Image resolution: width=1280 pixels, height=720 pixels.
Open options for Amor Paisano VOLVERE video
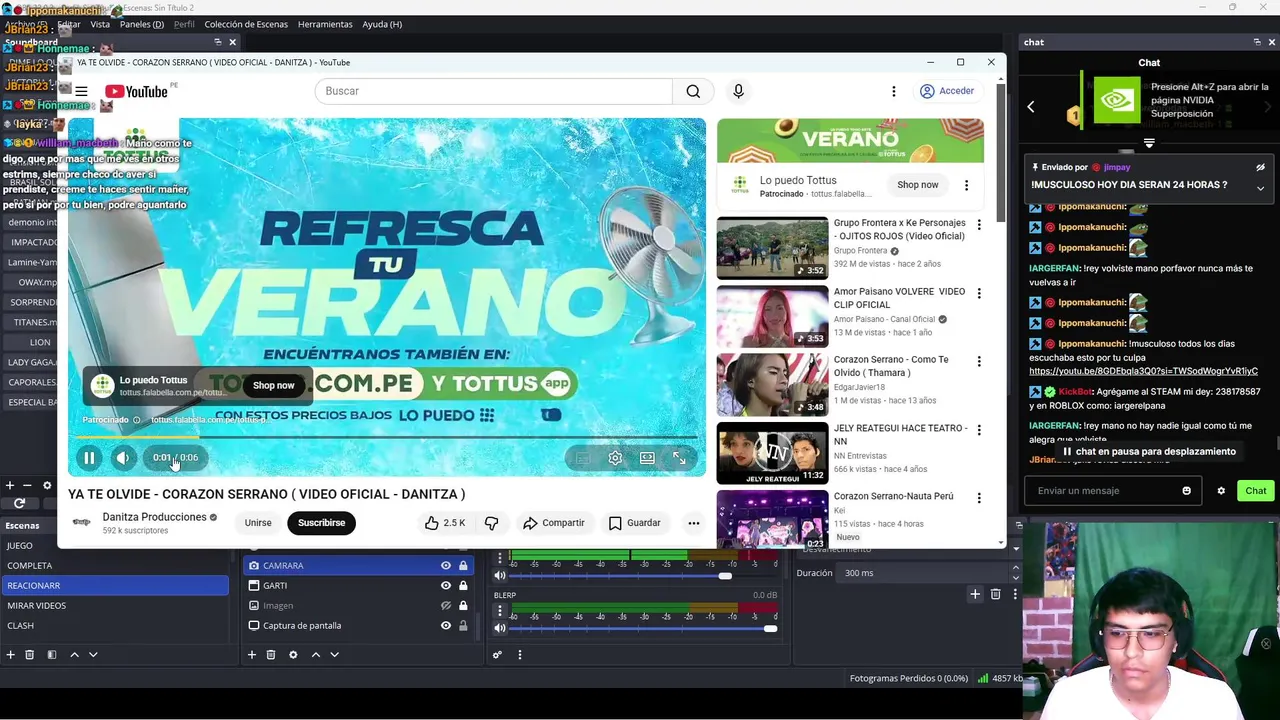[x=979, y=293]
